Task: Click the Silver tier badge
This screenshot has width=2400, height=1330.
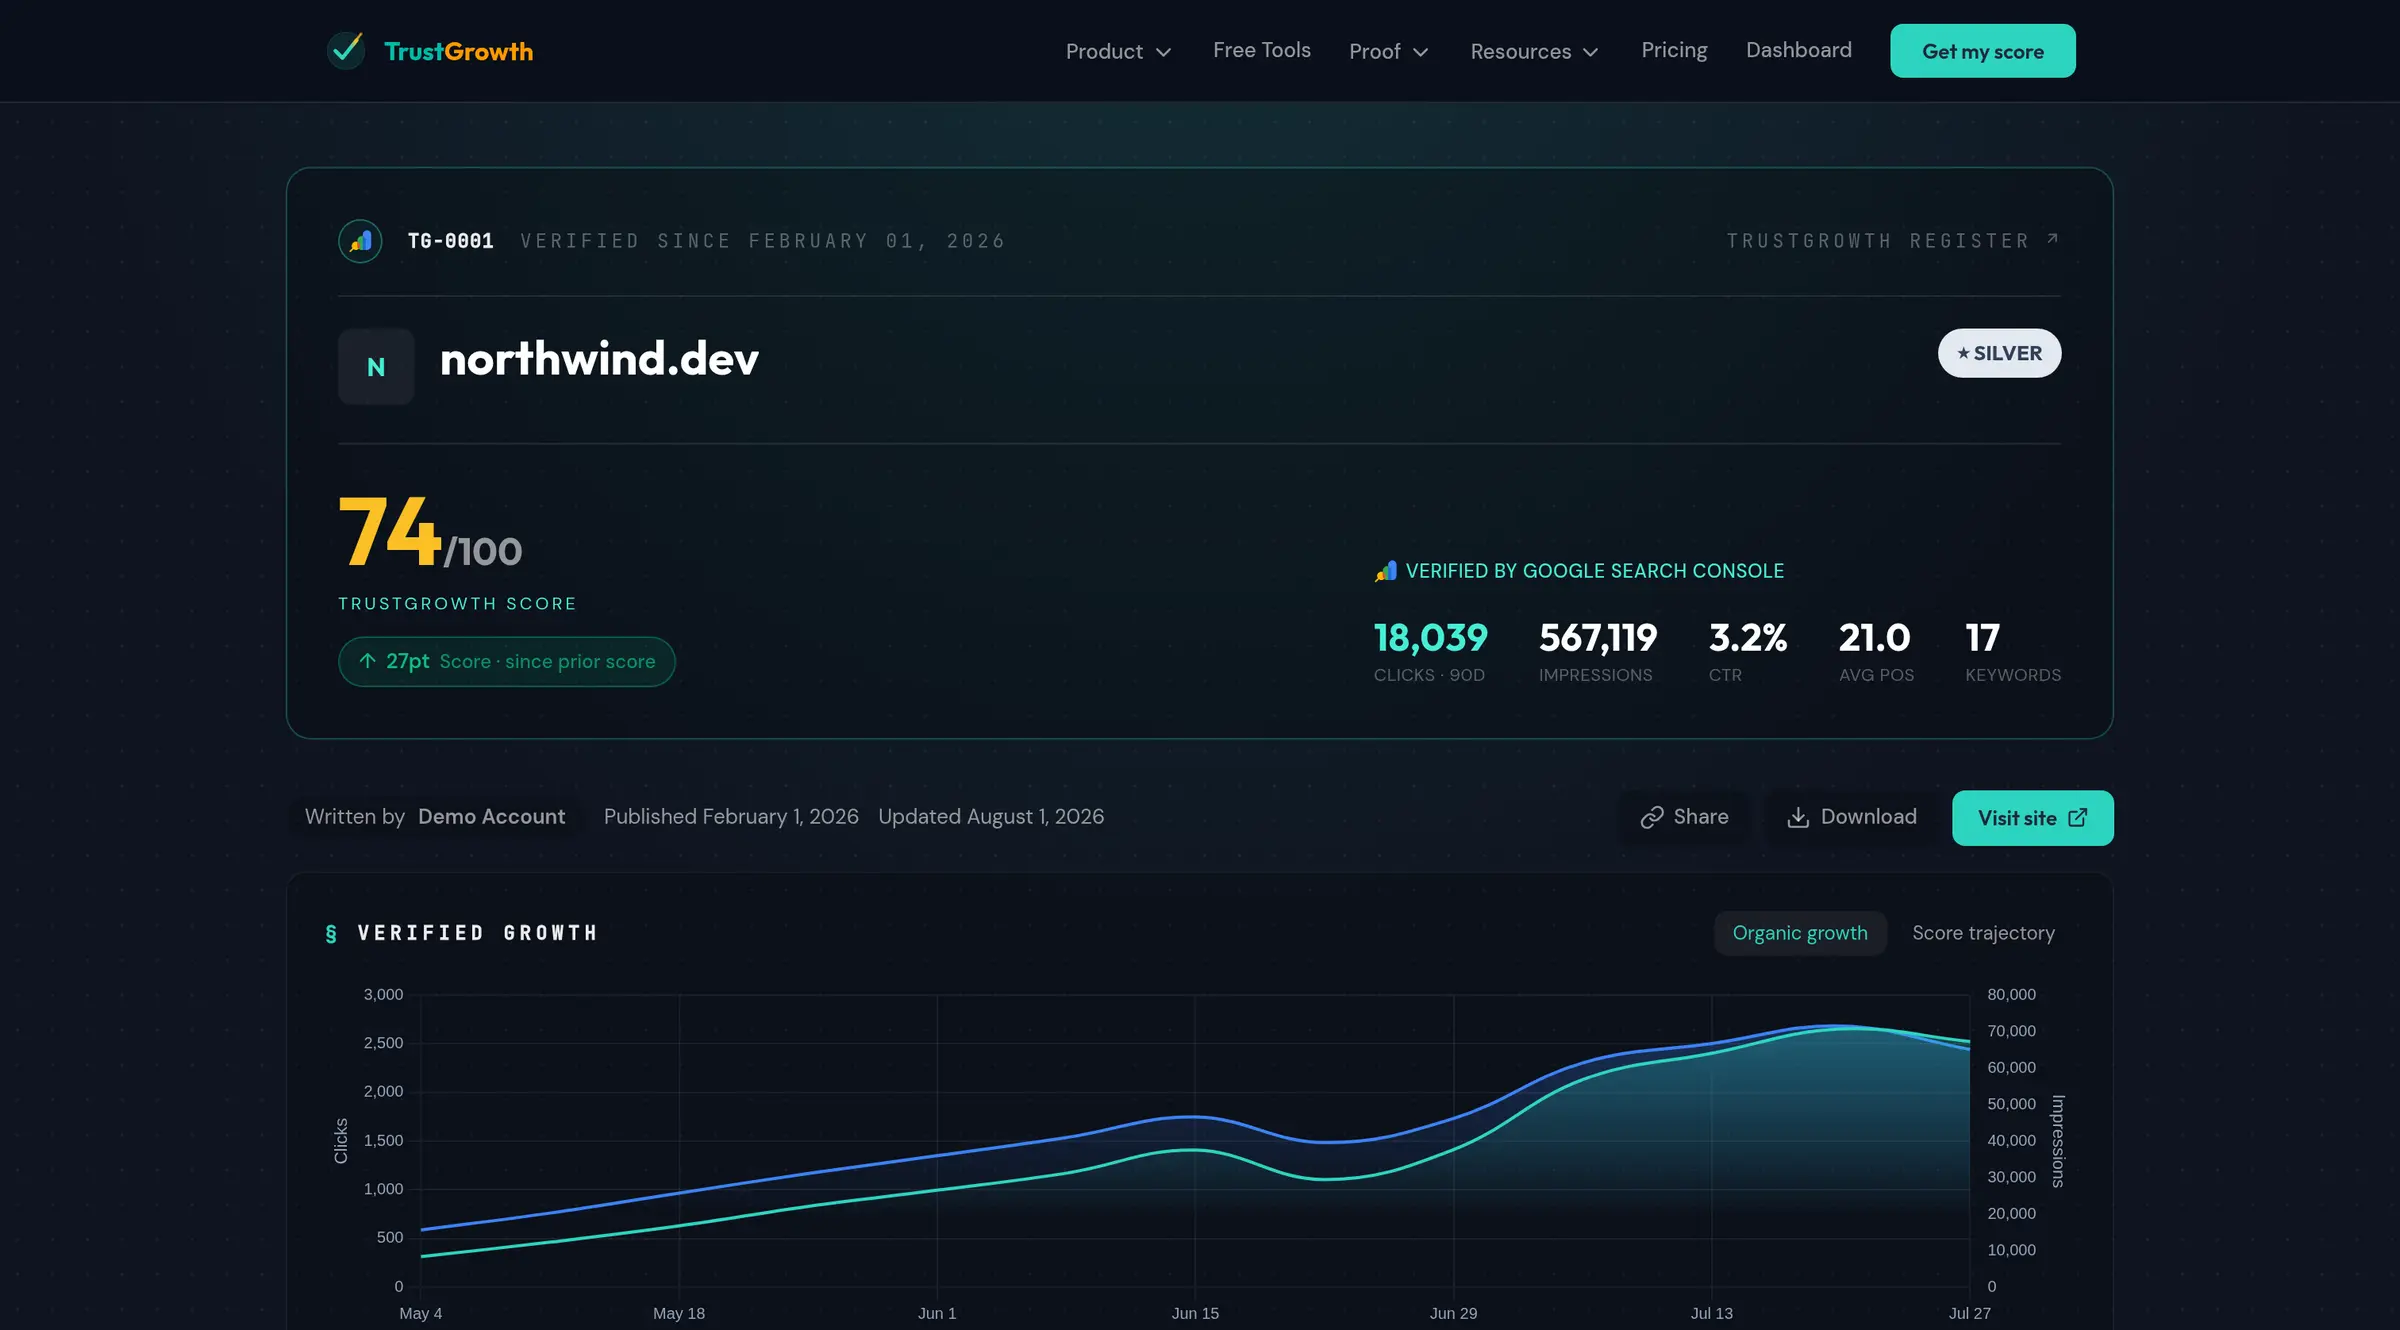Action: tap(1999, 353)
